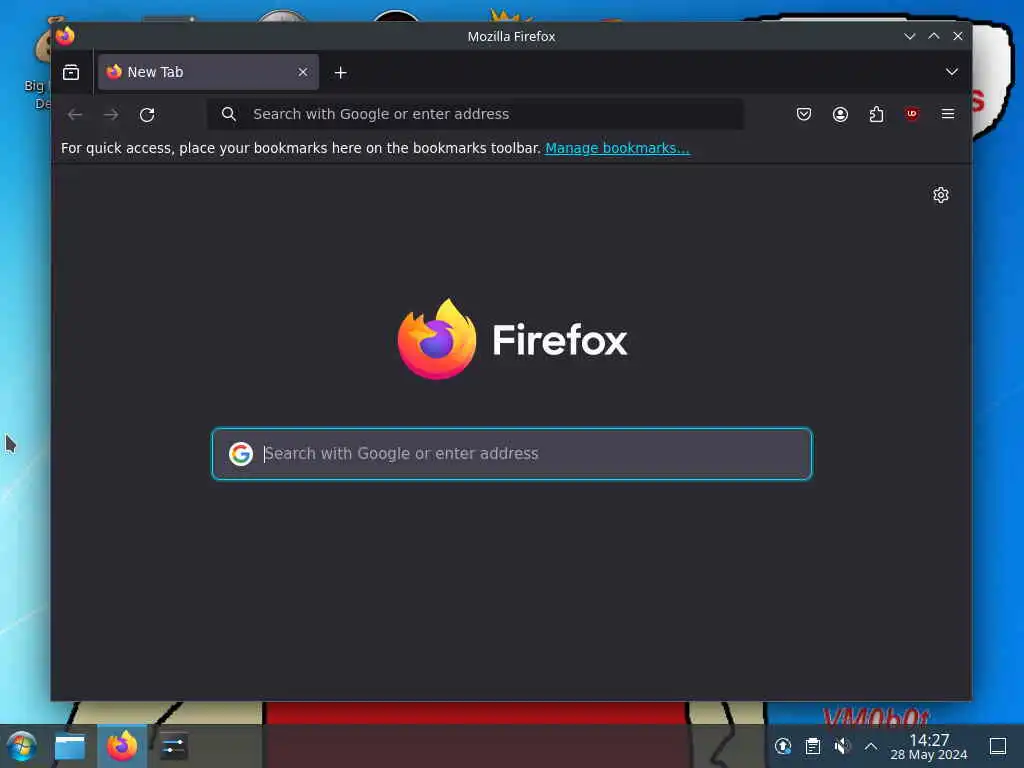Minimize the Mozilla Firefox window
Viewport: 1024px width, 768px height.
[909, 37]
